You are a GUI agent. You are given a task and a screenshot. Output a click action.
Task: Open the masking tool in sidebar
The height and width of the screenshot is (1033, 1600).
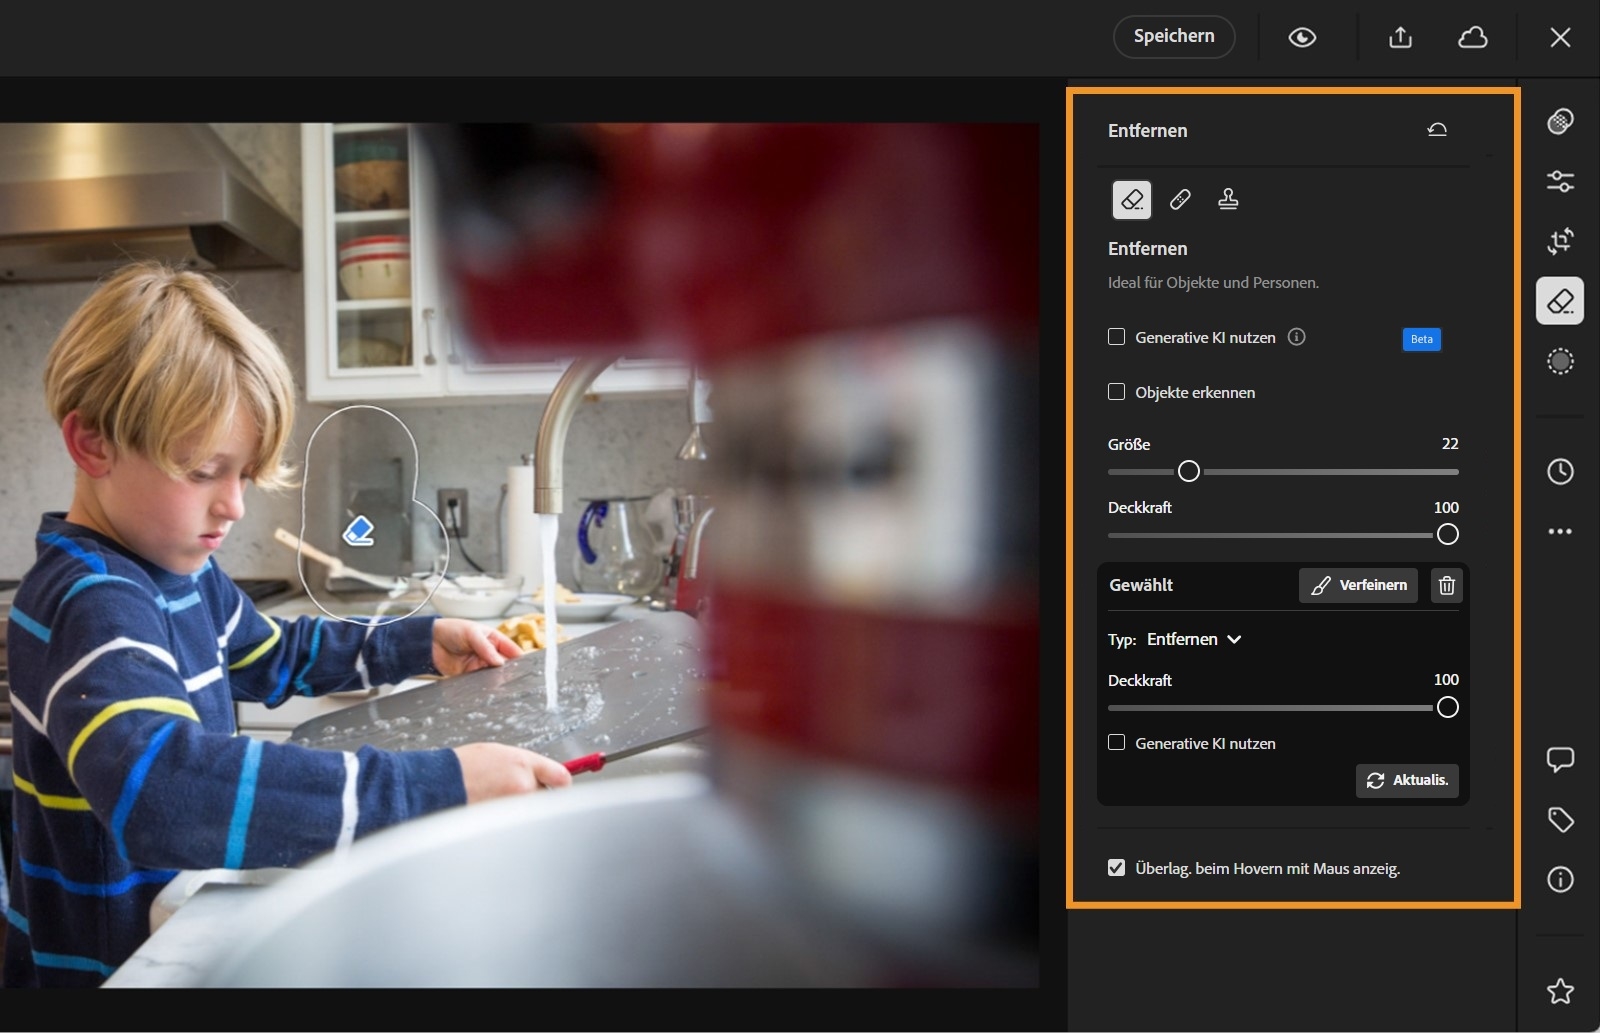tap(1560, 361)
